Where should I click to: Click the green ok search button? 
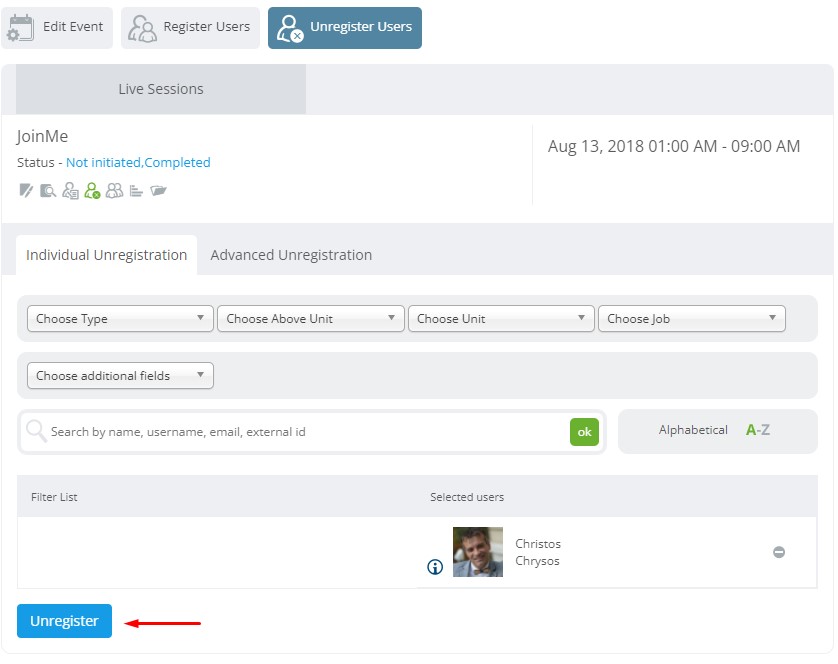pos(584,432)
